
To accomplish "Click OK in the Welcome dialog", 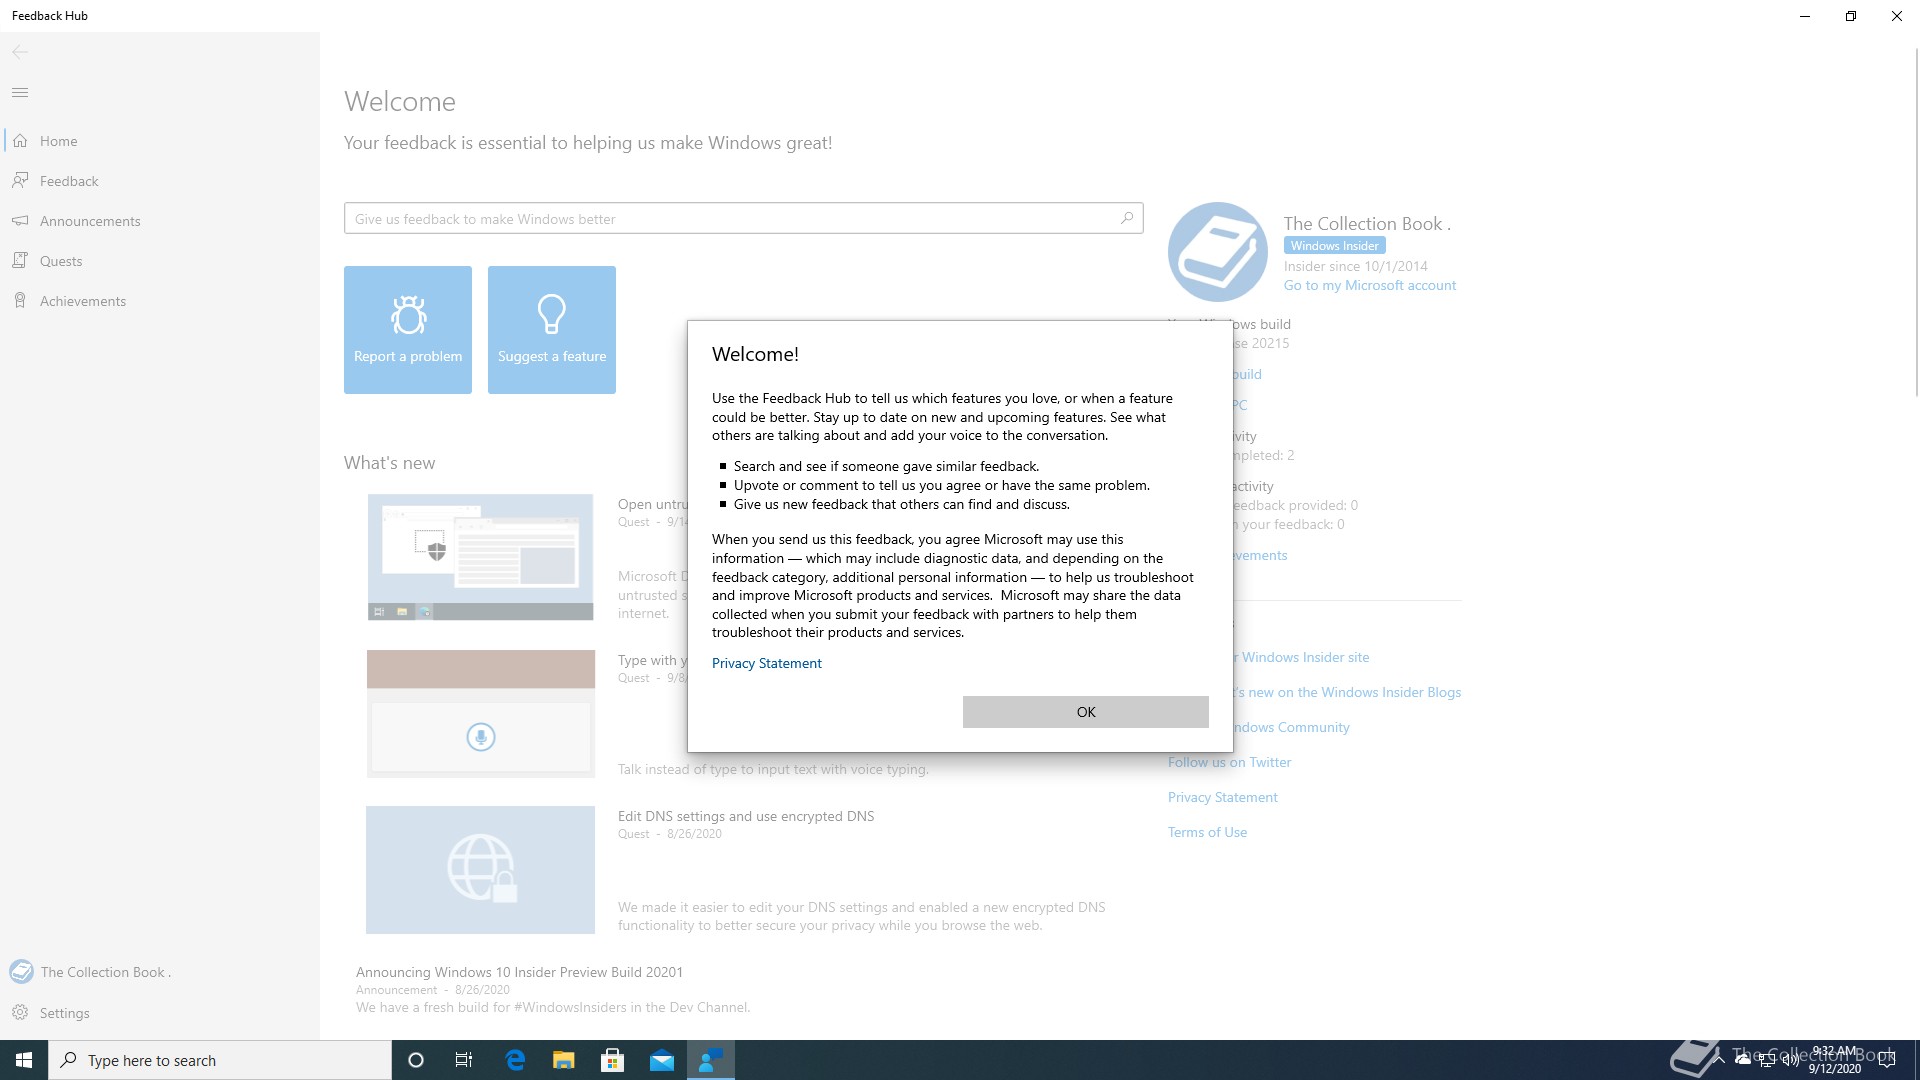I will 1085,712.
